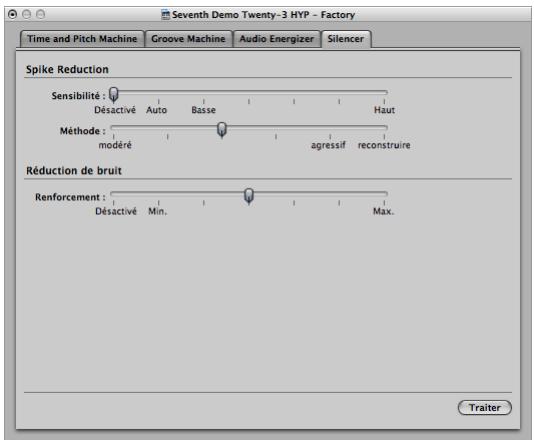Click the Traiter button

pos(485,408)
